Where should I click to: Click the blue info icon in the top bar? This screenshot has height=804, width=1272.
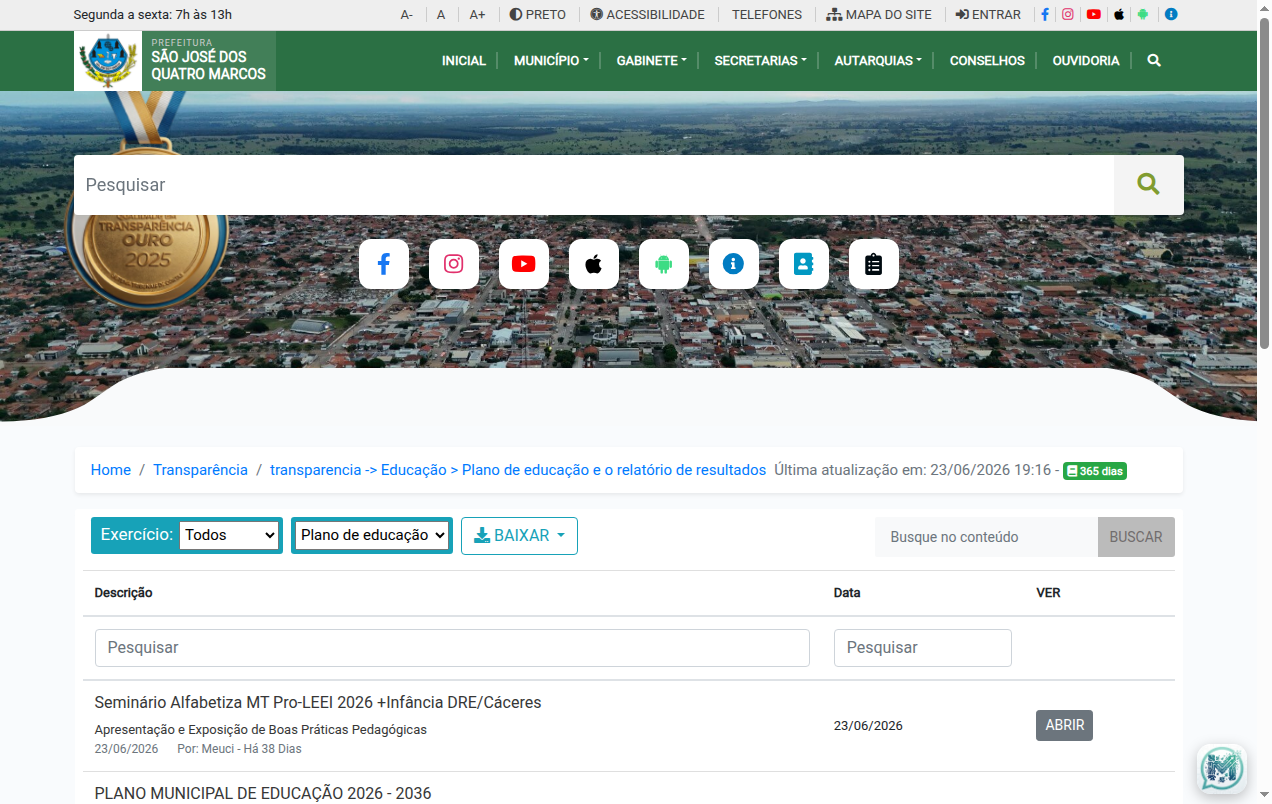(x=1171, y=15)
